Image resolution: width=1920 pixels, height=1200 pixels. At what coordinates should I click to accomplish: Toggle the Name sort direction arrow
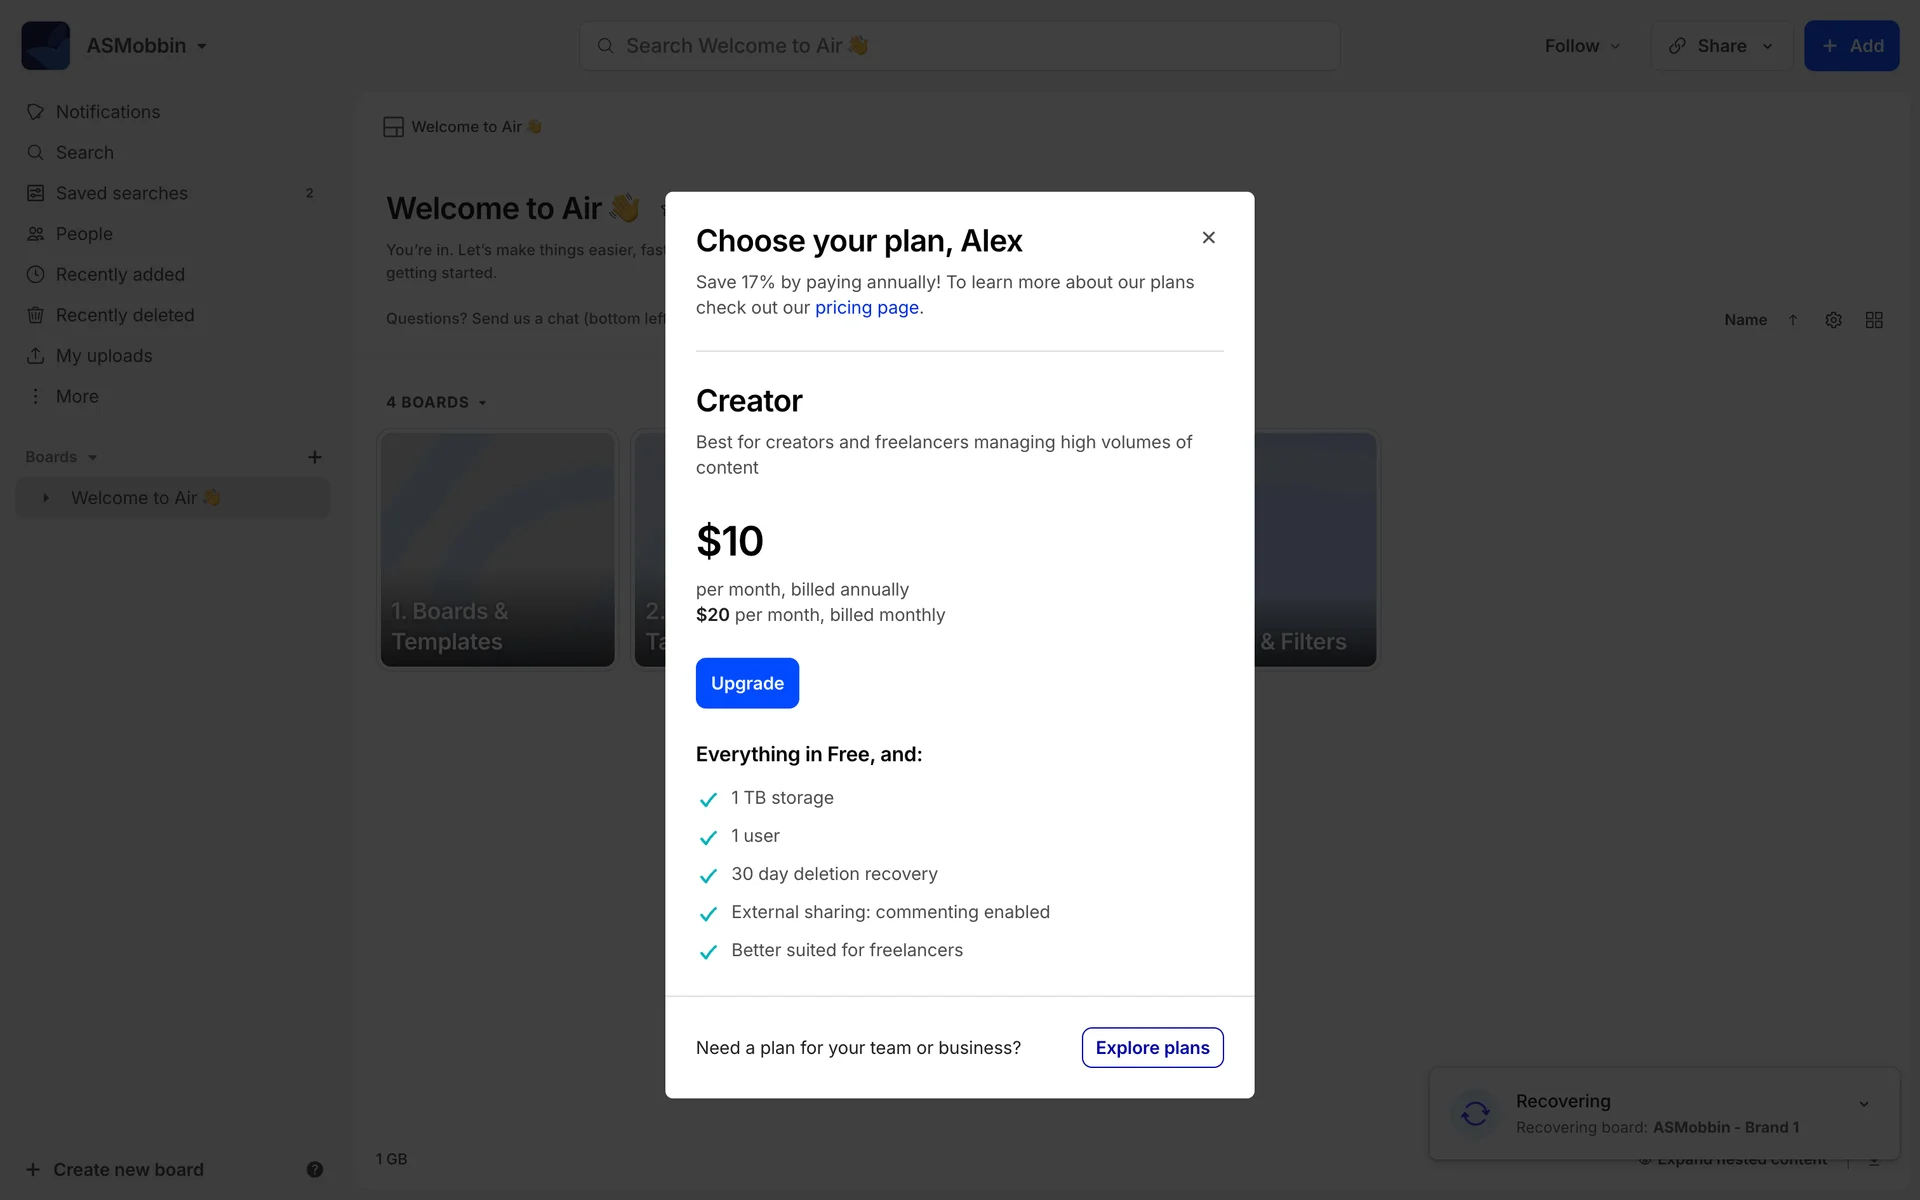tap(1793, 320)
